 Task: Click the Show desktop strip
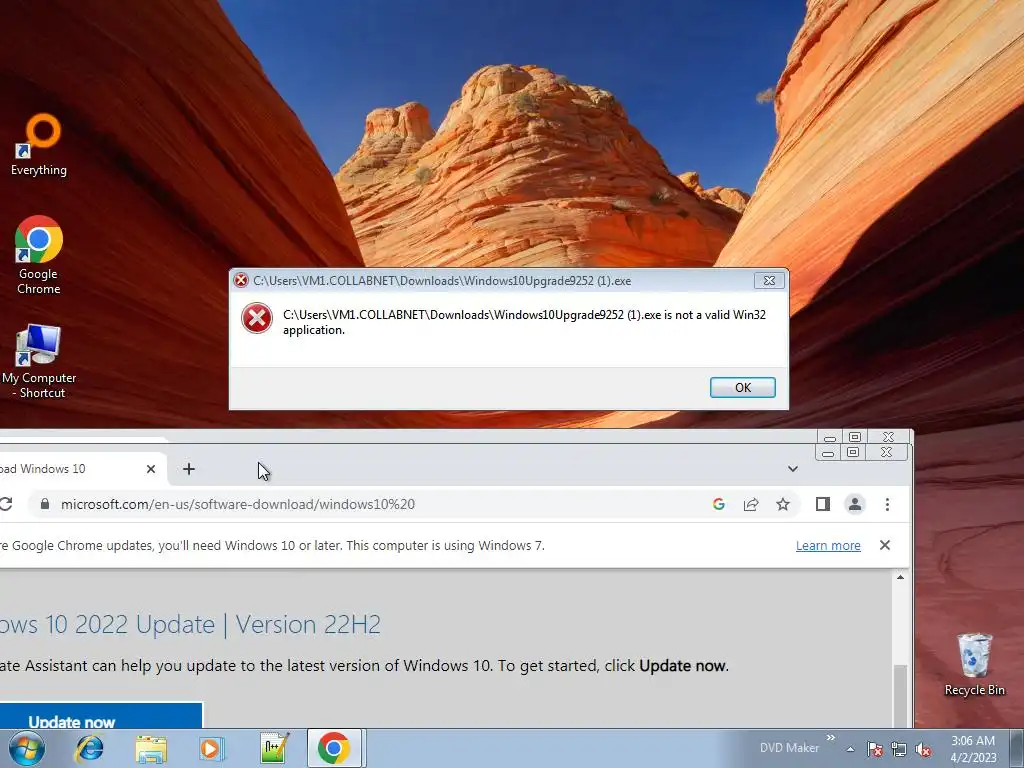point(1017,748)
